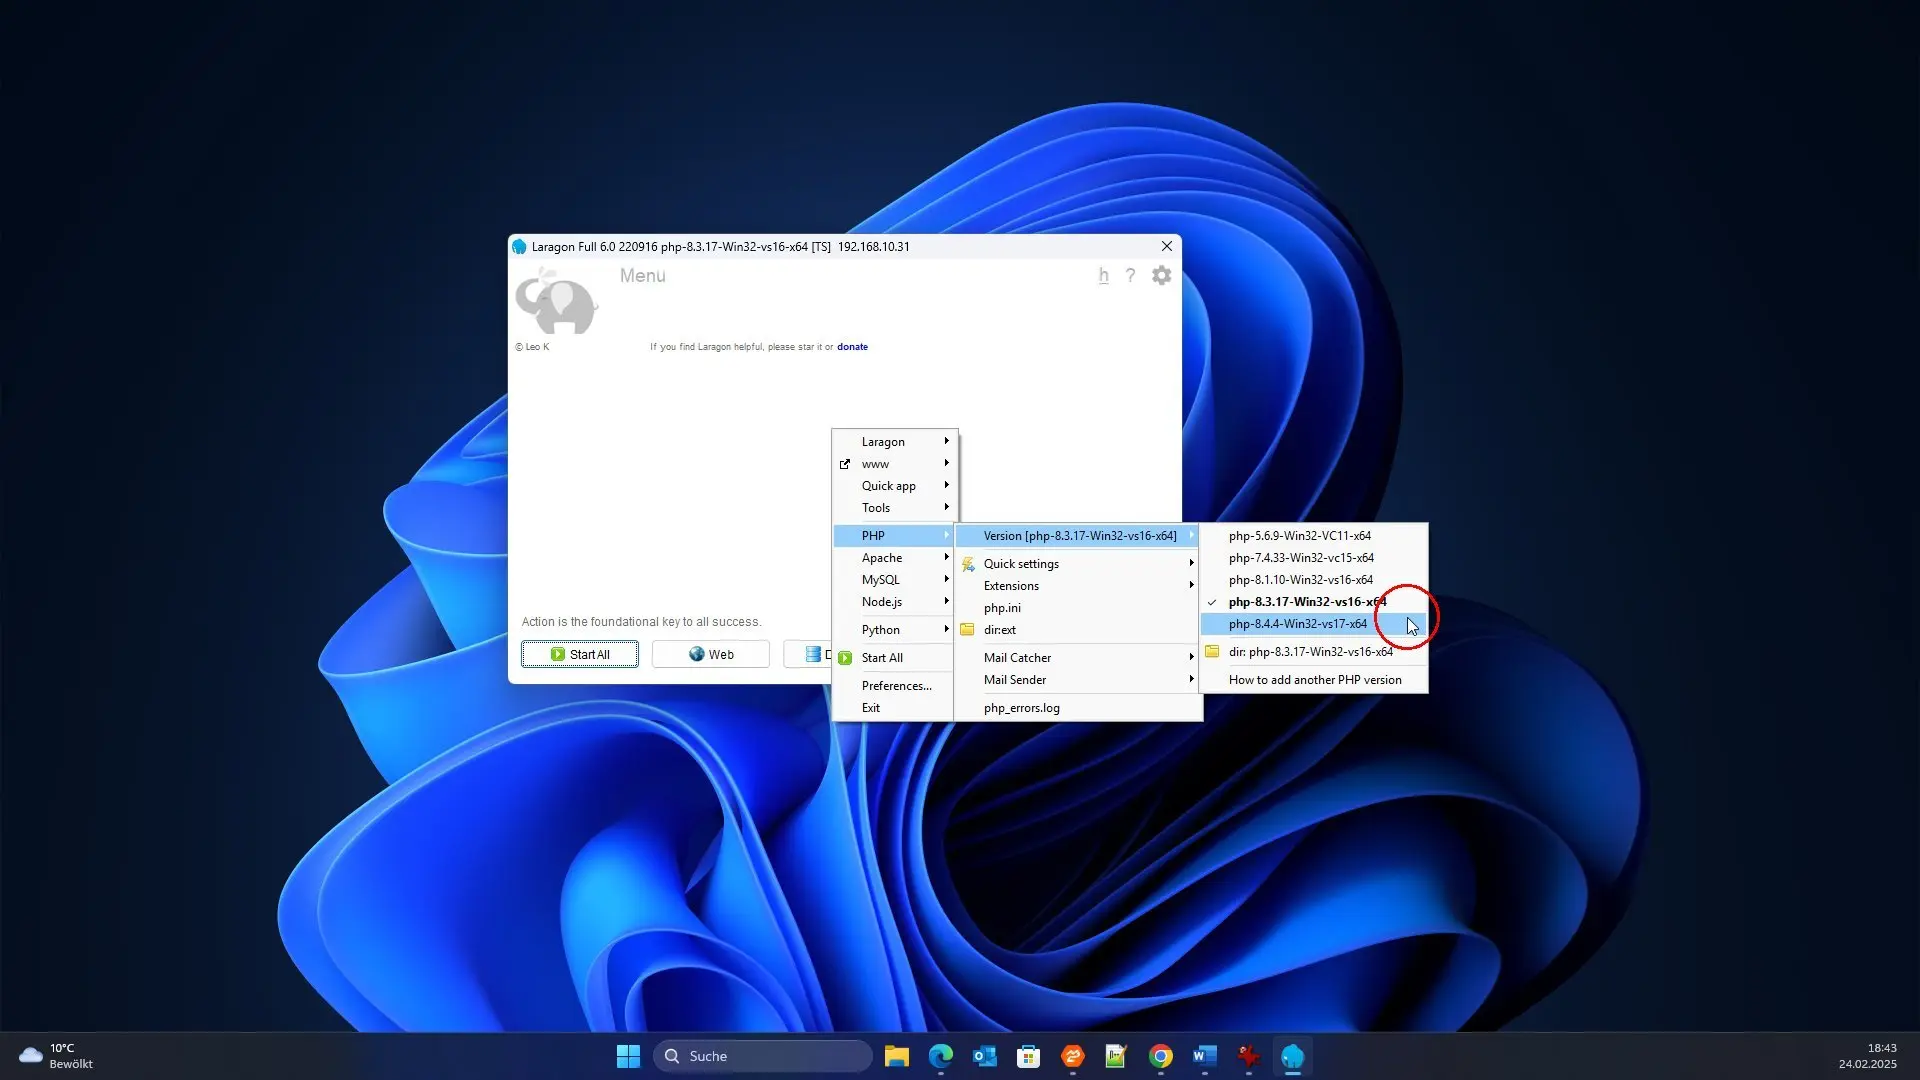1920x1080 pixels.
Task: Expand the MySQL submenu
Action: pyautogui.click(x=894, y=580)
